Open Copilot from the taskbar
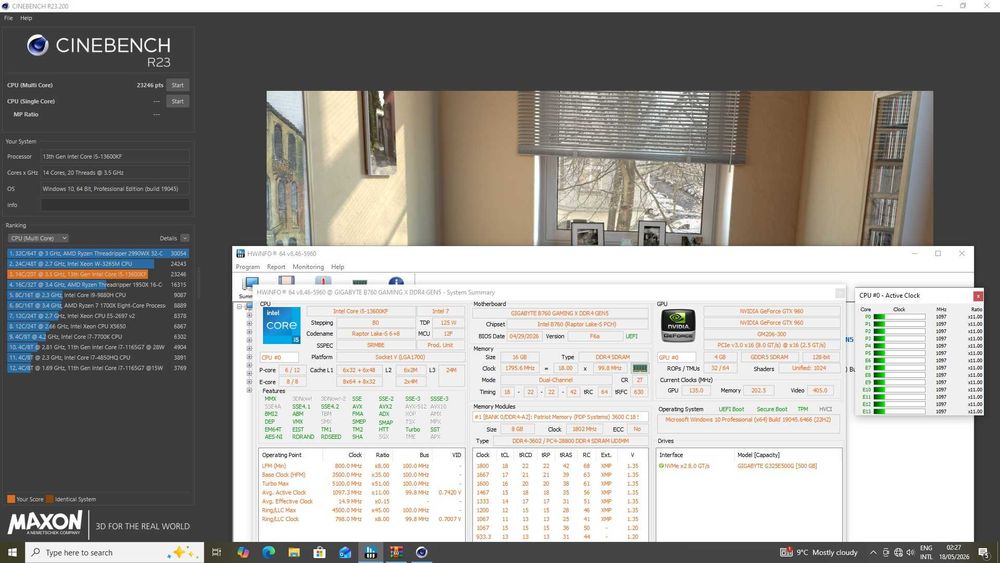1000x563 pixels. point(243,552)
